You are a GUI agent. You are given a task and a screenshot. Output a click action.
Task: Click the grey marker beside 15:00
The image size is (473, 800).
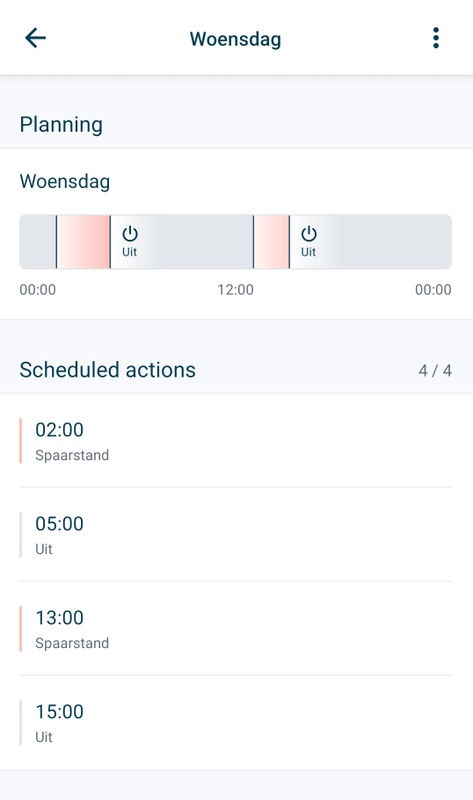[20, 722]
